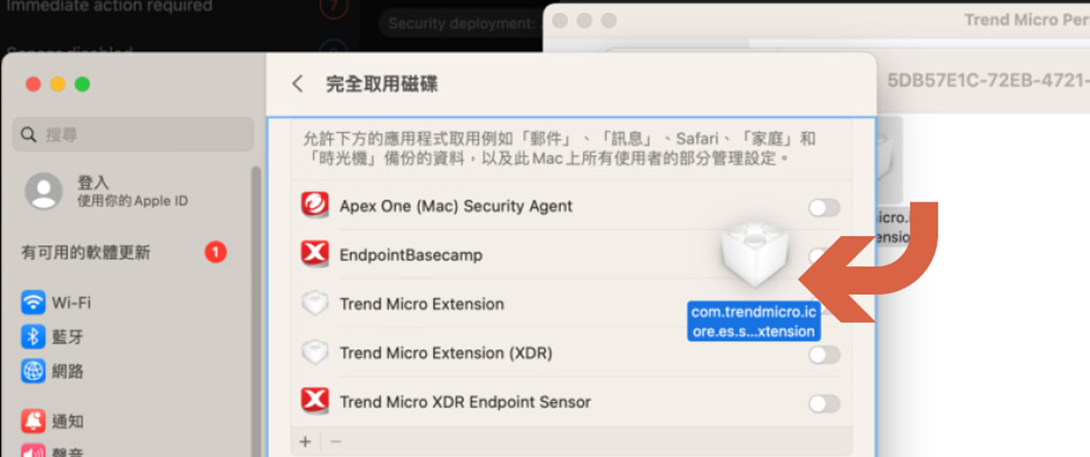This screenshot has width=1090, height=457.
Task: Enable Apex One (Mac) Security Agent toggle
Action: (x=824, y=208)
